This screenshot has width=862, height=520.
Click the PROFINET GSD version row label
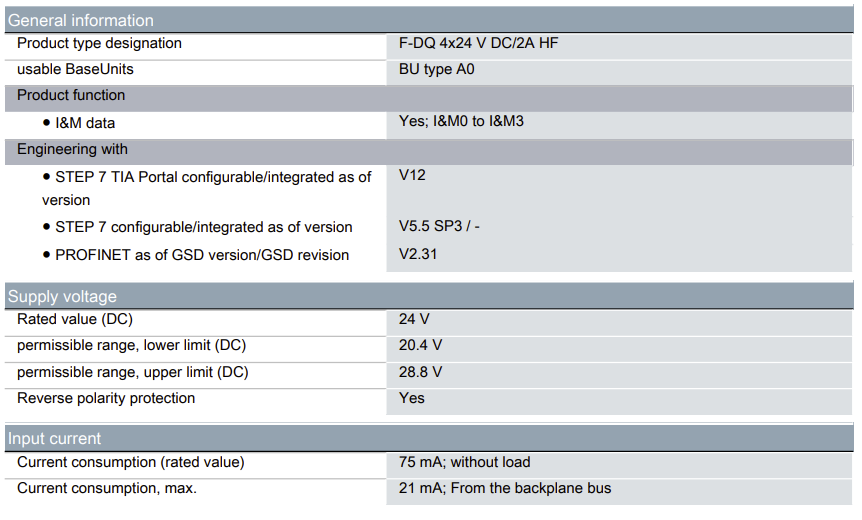coord(202,255)
